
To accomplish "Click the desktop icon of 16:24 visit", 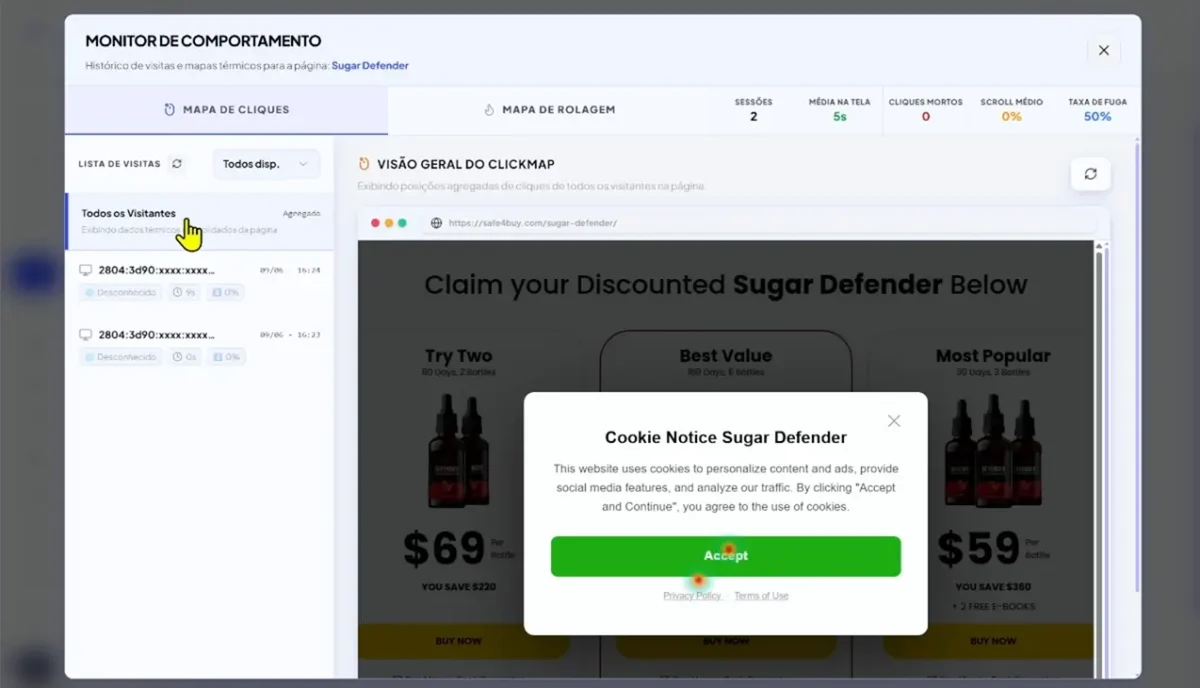I will point(86,270).
